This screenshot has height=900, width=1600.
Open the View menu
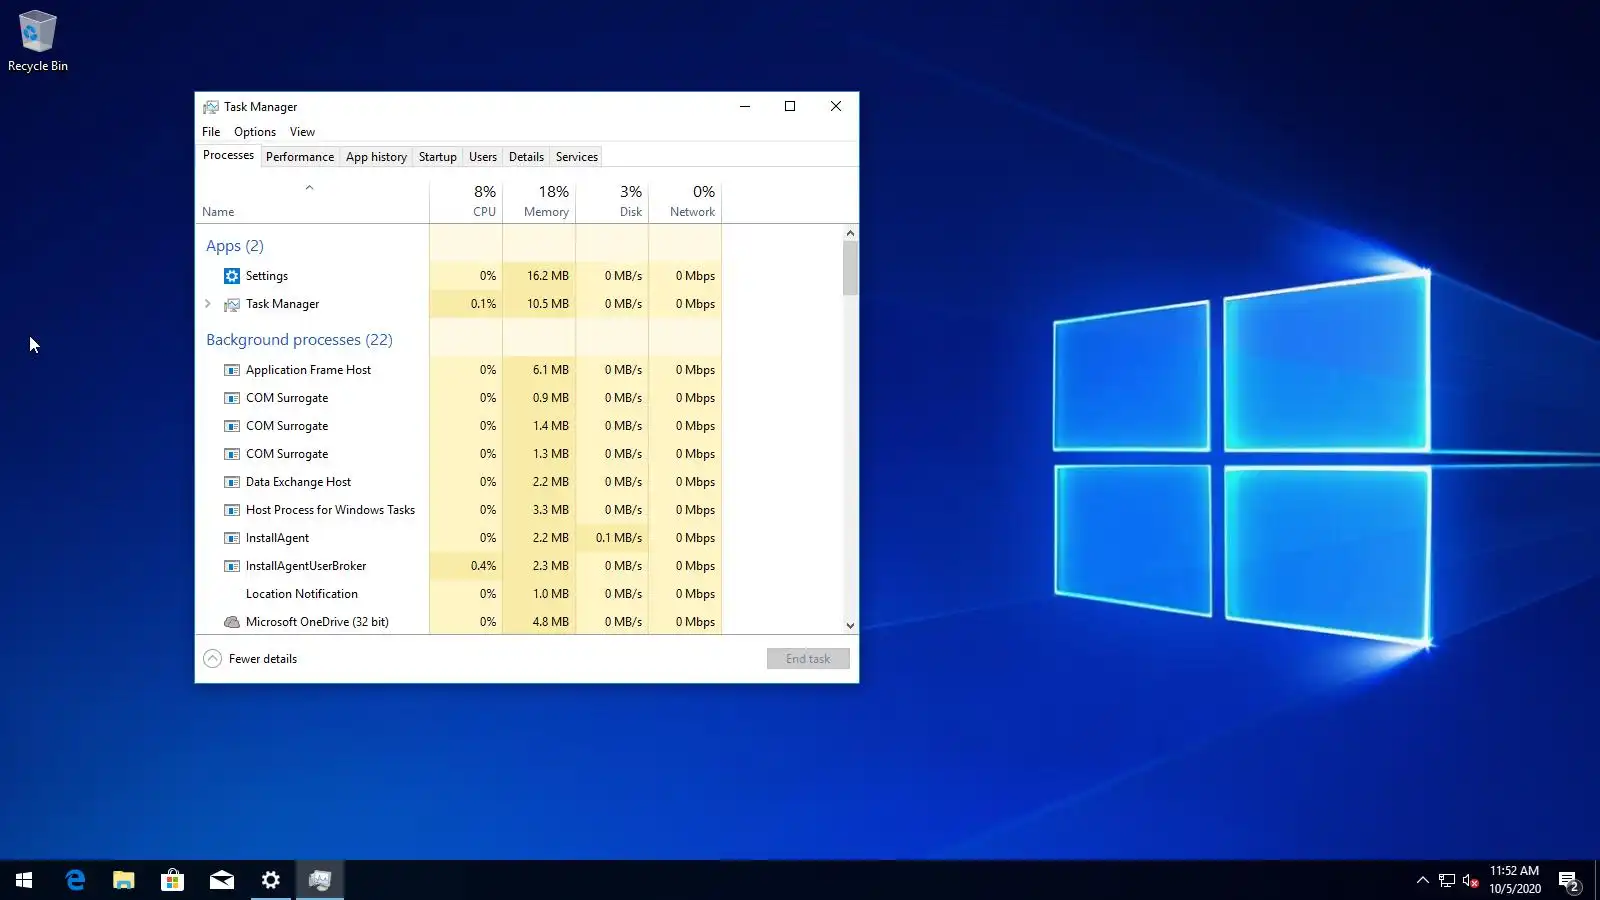pyautogui.click(x=302, y=132)
